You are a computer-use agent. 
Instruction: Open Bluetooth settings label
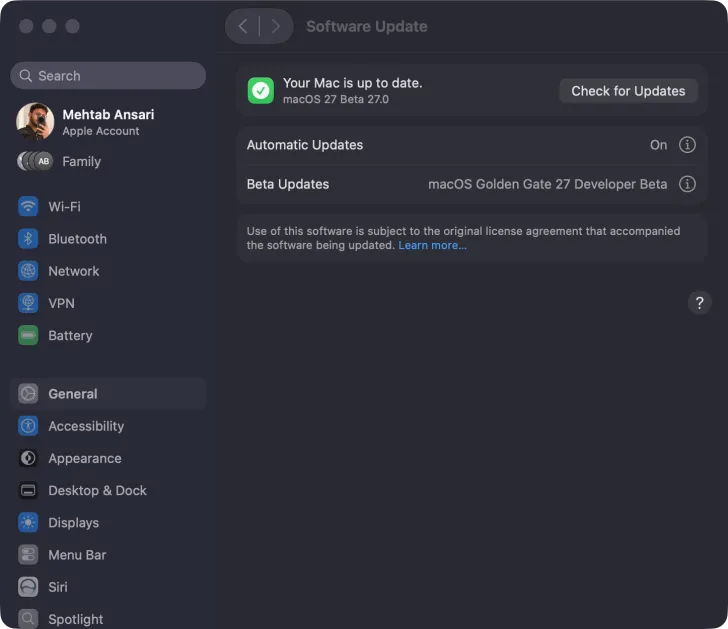click(78, 239)
